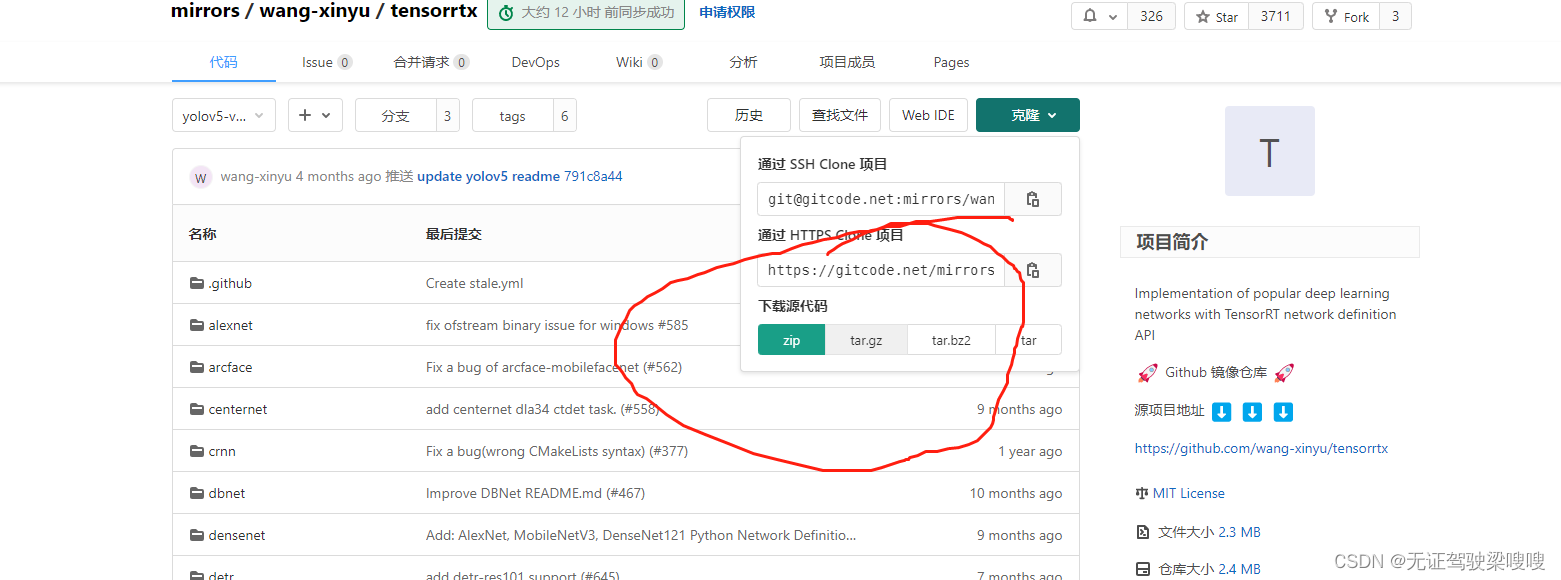Click the mirrors breadcrumb link

point(205,12)
